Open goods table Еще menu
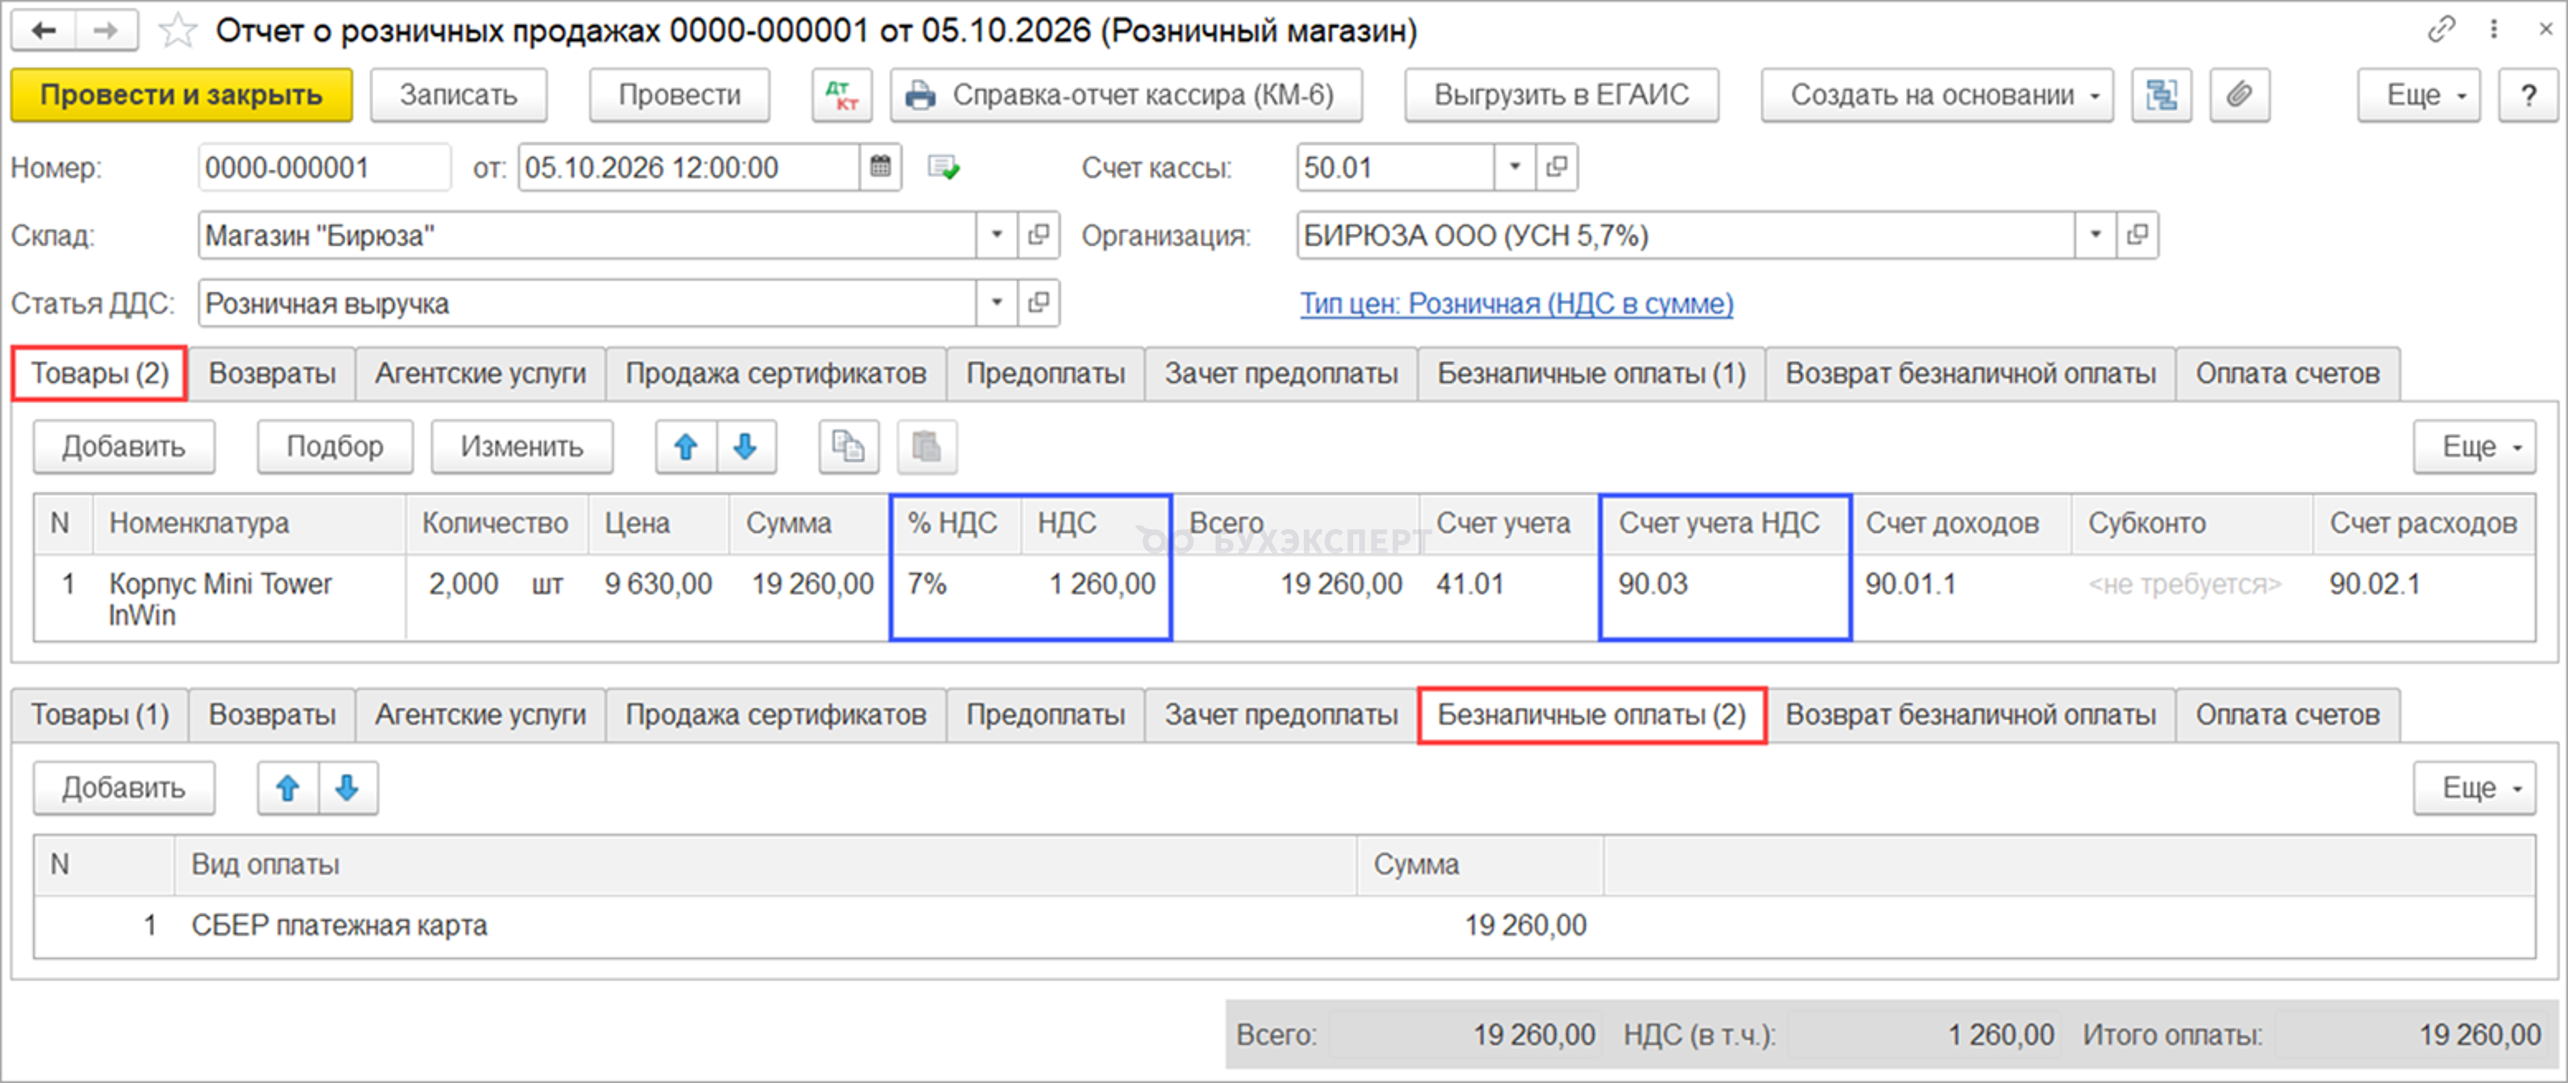Screen dimensions: 2568x1083 click(x=2475, y=447)
